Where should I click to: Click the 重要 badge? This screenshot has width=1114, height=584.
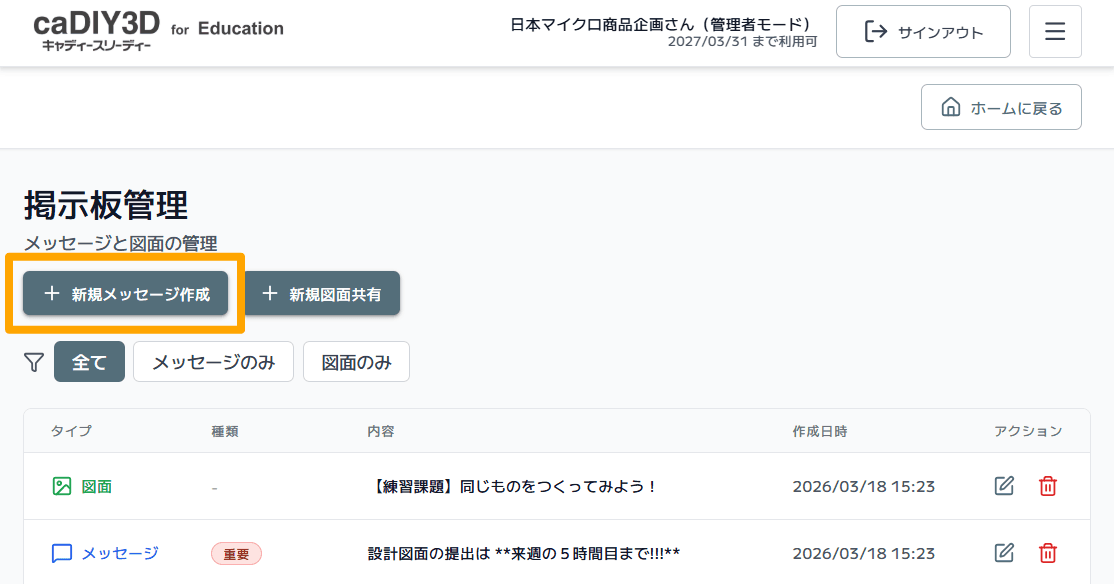click(236, 553)
